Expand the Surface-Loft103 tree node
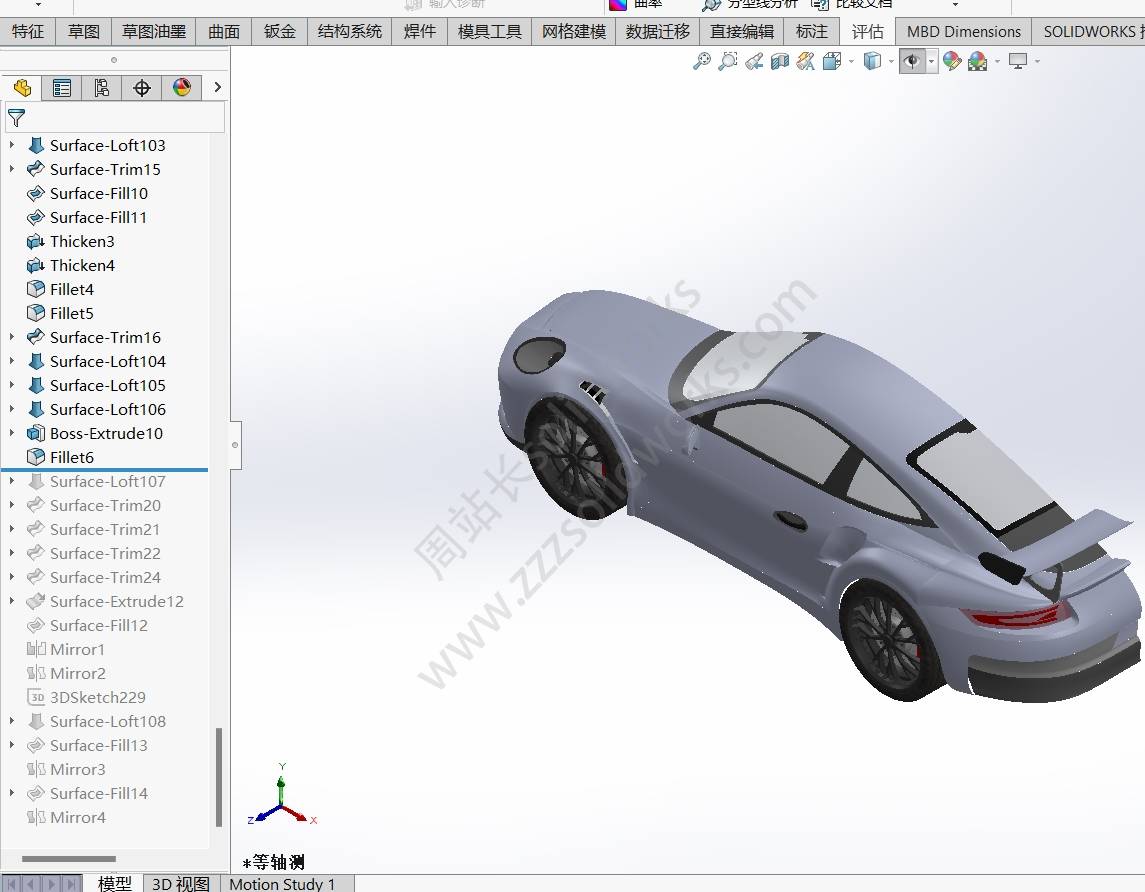1145x892 pixels. (x=12, y=145)
